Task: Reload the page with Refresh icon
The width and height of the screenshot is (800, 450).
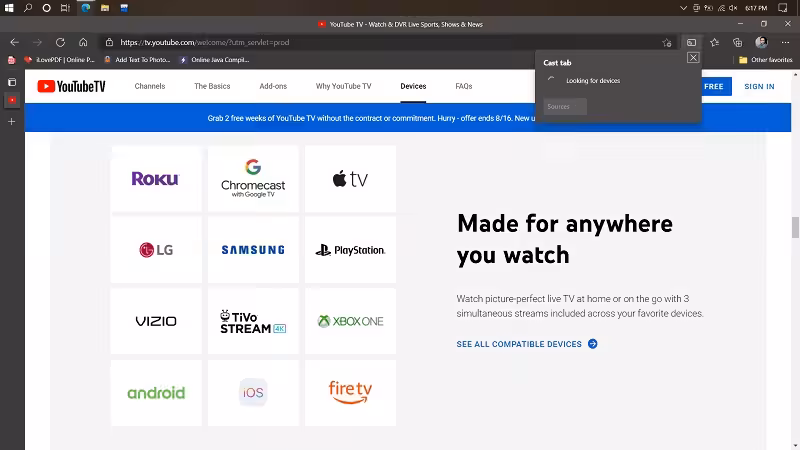Action: pos(60,42)
